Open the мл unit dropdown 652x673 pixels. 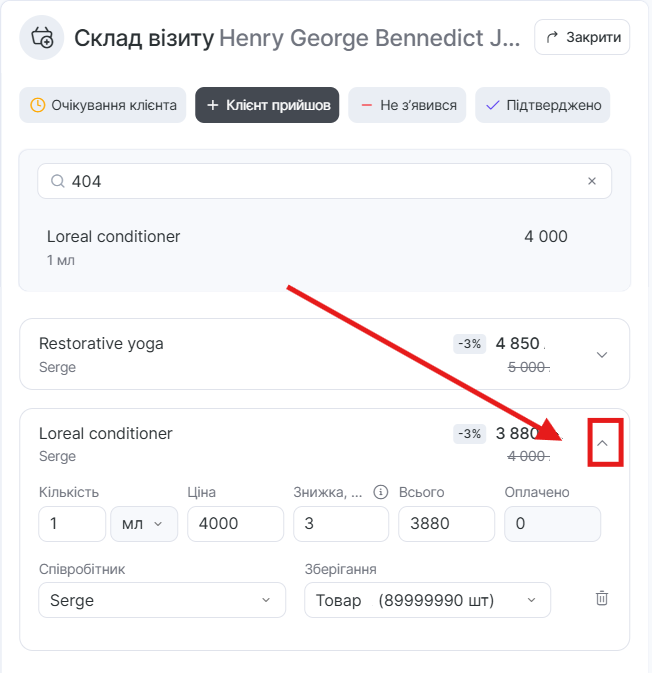point(144,524)
